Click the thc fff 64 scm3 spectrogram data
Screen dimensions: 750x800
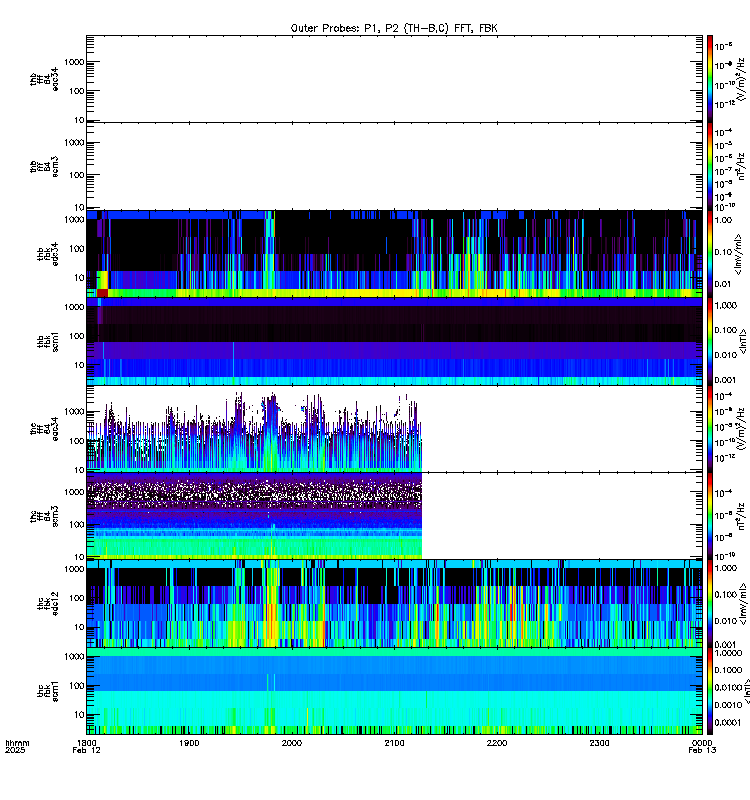(x=254, y=516)
